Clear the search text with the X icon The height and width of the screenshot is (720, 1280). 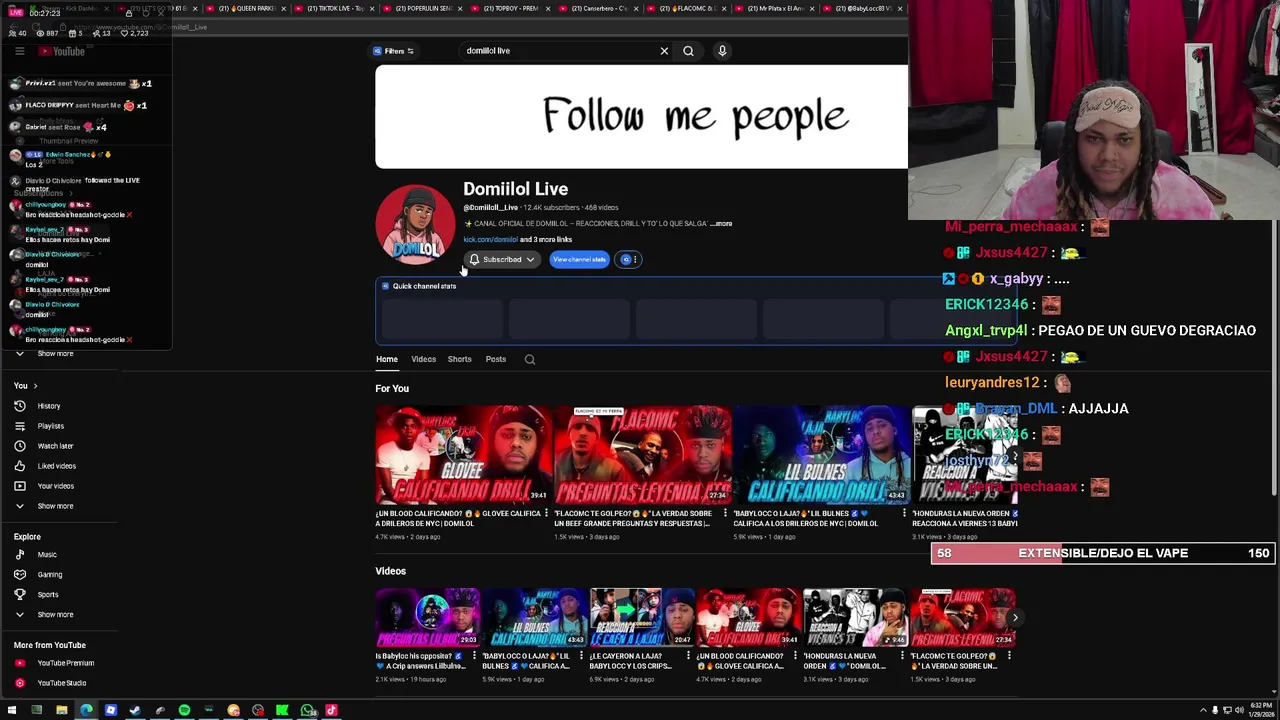tap(664, 51)
